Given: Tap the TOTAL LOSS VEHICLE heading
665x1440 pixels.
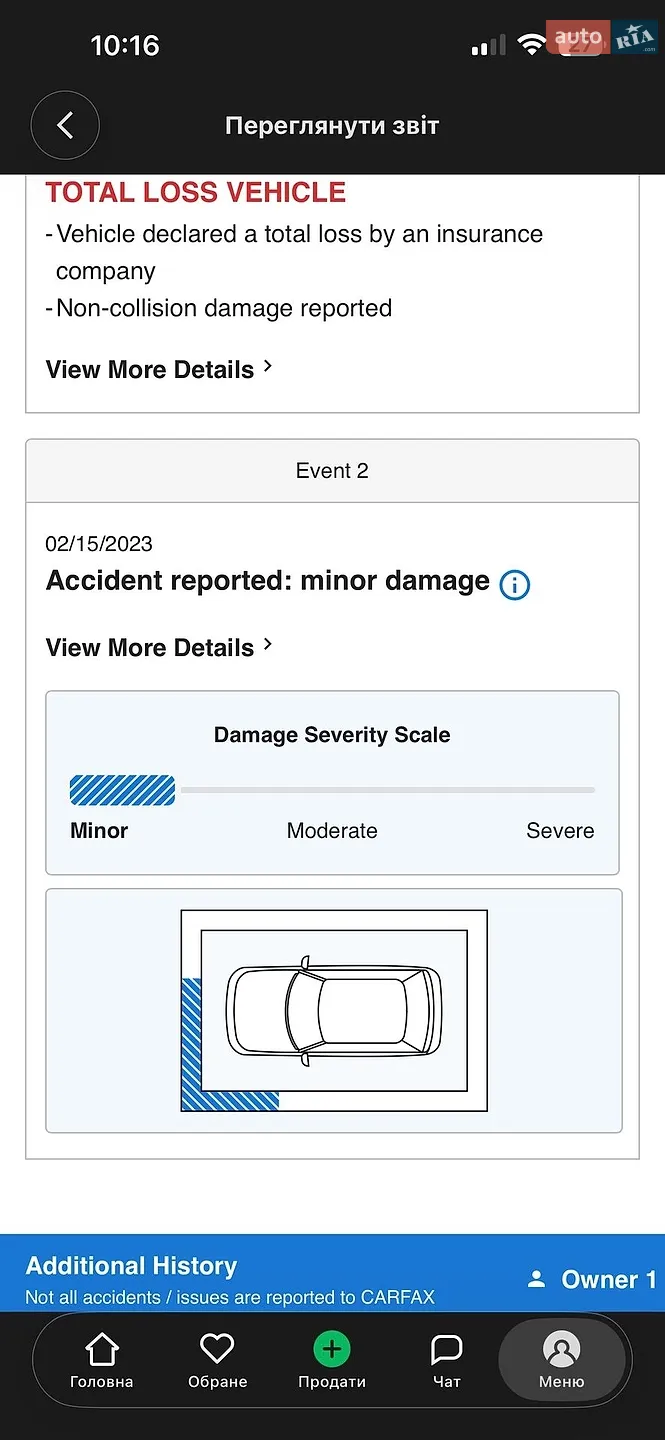Looking at the screenshot, I should pyautogui.click(x=196, y=192).
